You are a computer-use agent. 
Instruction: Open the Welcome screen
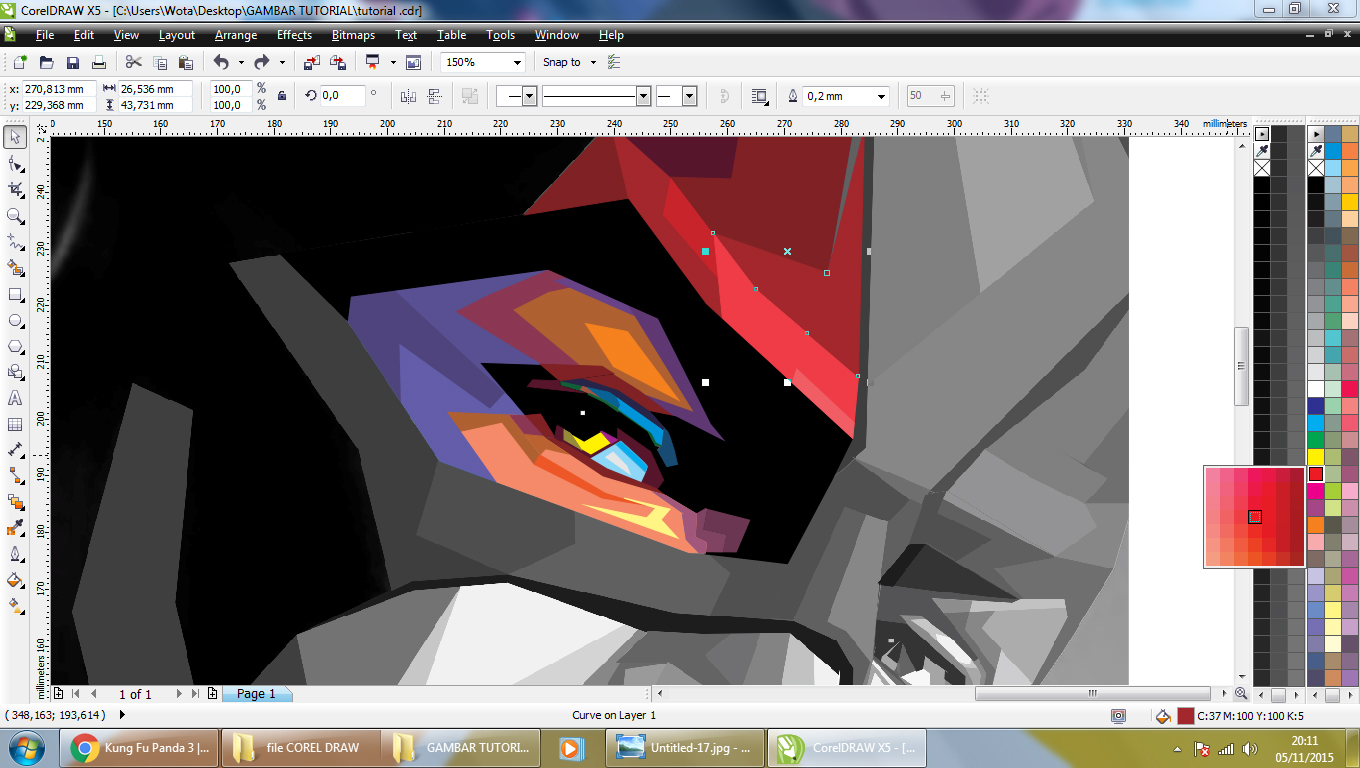tap(414, 62)
